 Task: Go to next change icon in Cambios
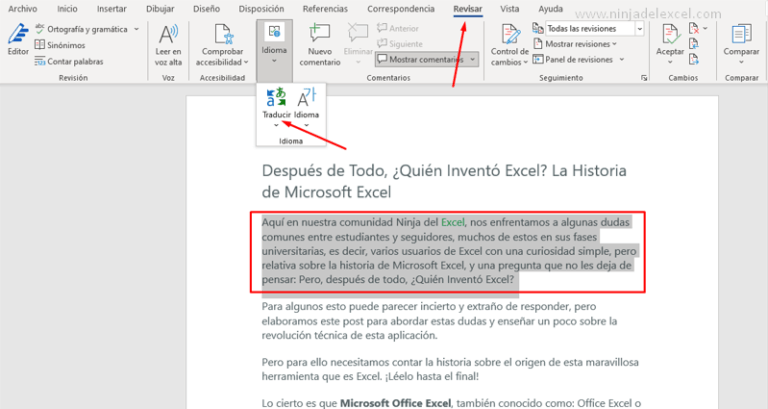tap(694, 60)
